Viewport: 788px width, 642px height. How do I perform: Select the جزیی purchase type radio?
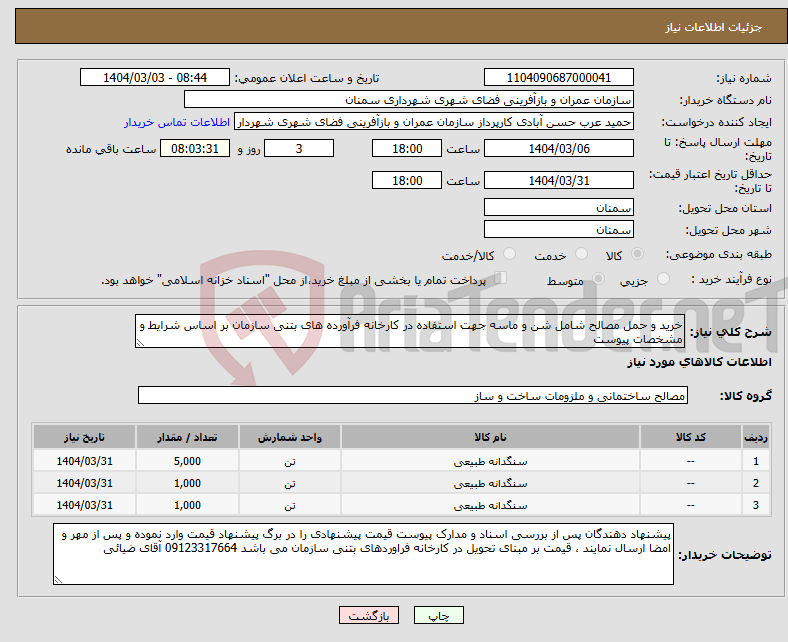tap(663, 279)
